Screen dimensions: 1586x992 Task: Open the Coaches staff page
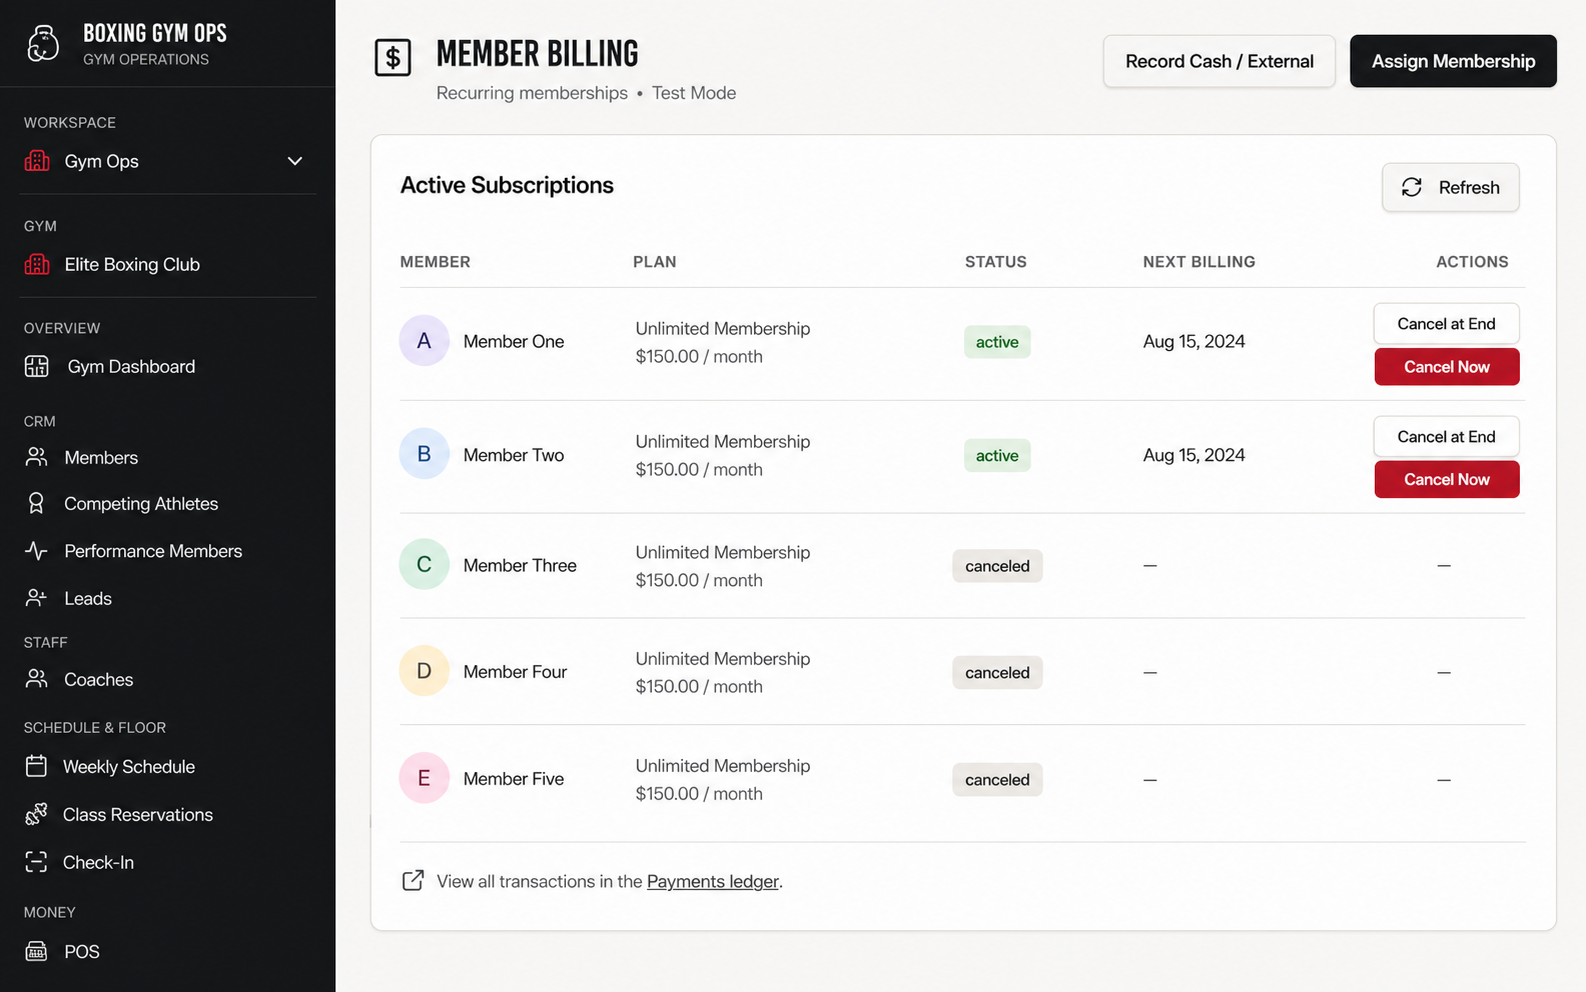[x=98, y=679]
